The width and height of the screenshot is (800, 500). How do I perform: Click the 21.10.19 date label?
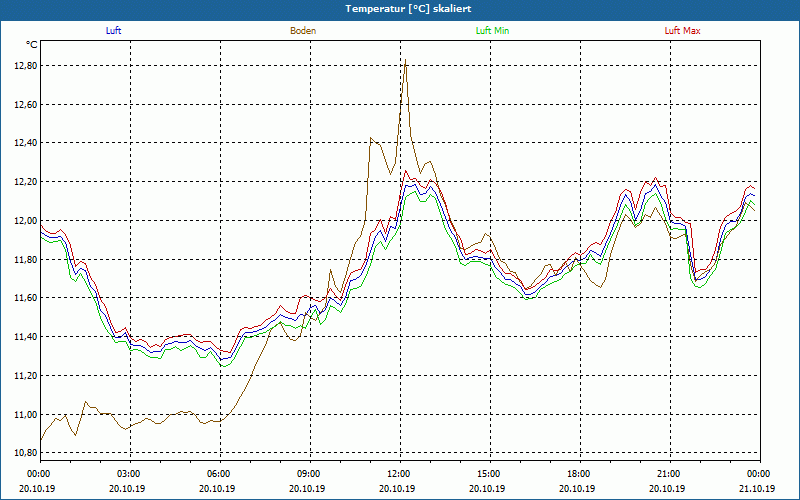(x=757, y=488)
